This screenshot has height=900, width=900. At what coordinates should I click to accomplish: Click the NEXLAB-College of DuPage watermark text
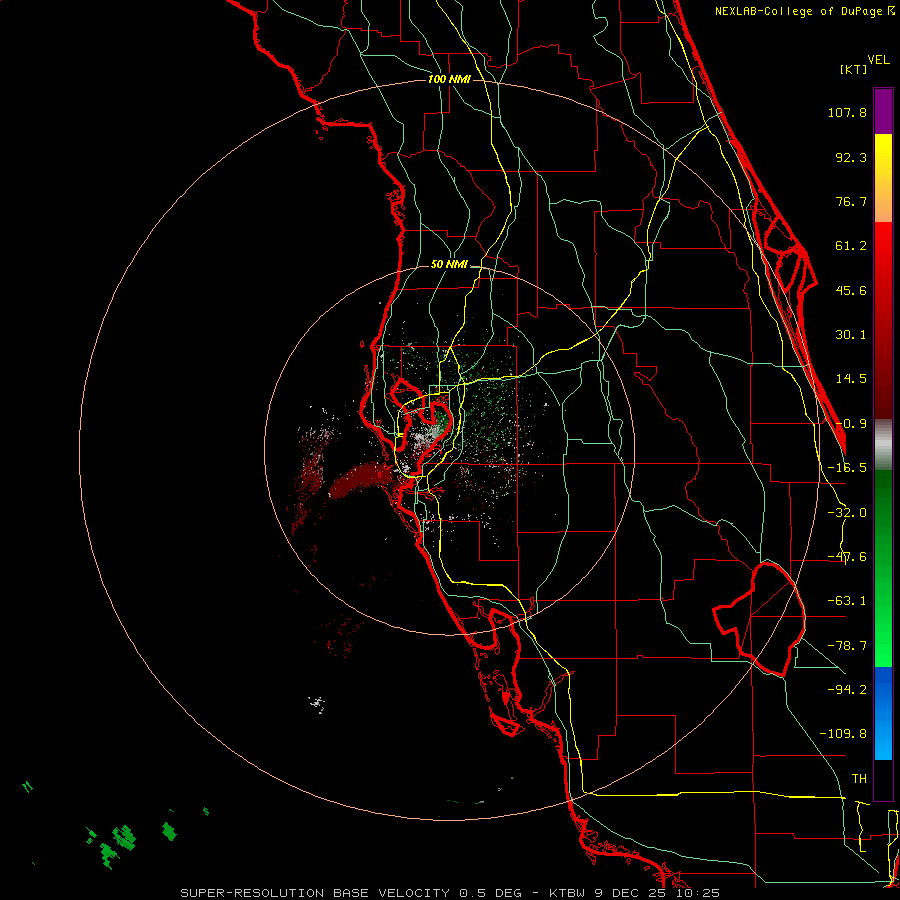tap(804, 11)
